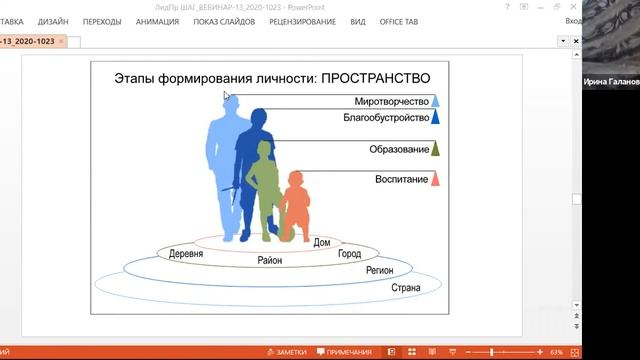Select the Миротворчество label
Image resolution: width=640 pixels, height=360 pixels.
(x=391, y=102)
